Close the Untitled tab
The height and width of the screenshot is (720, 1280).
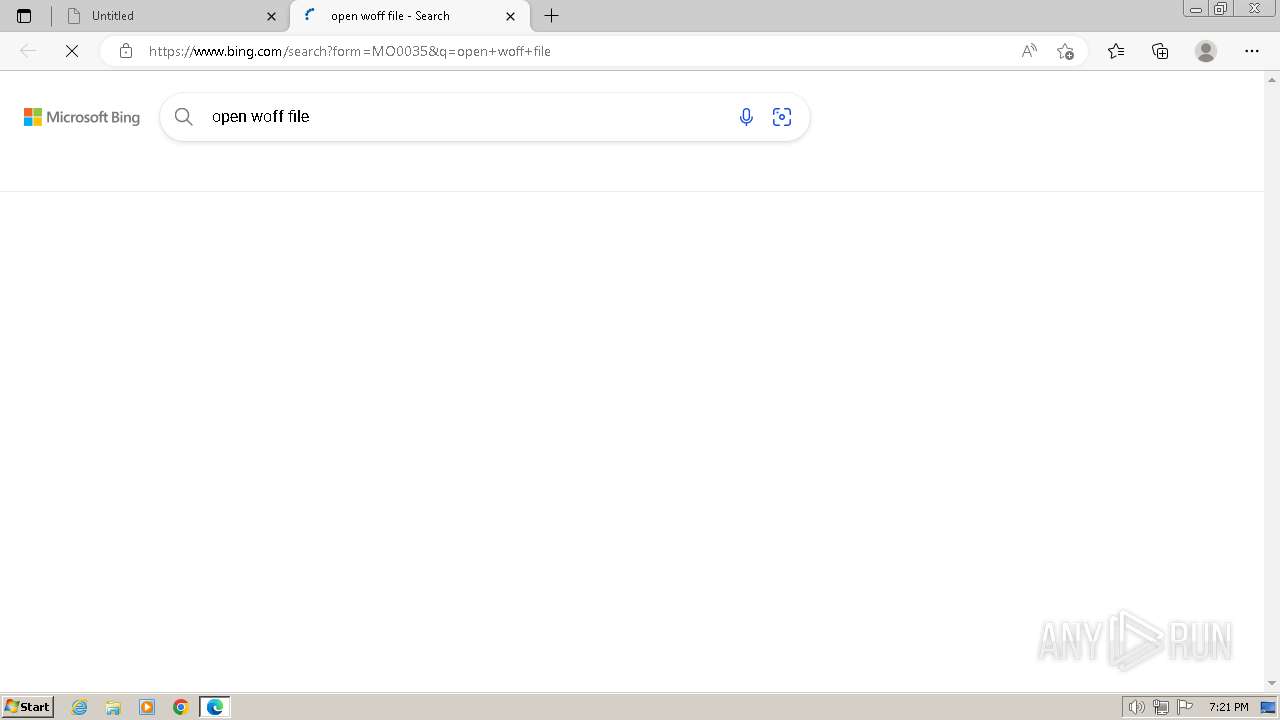[x=271, y=16]
